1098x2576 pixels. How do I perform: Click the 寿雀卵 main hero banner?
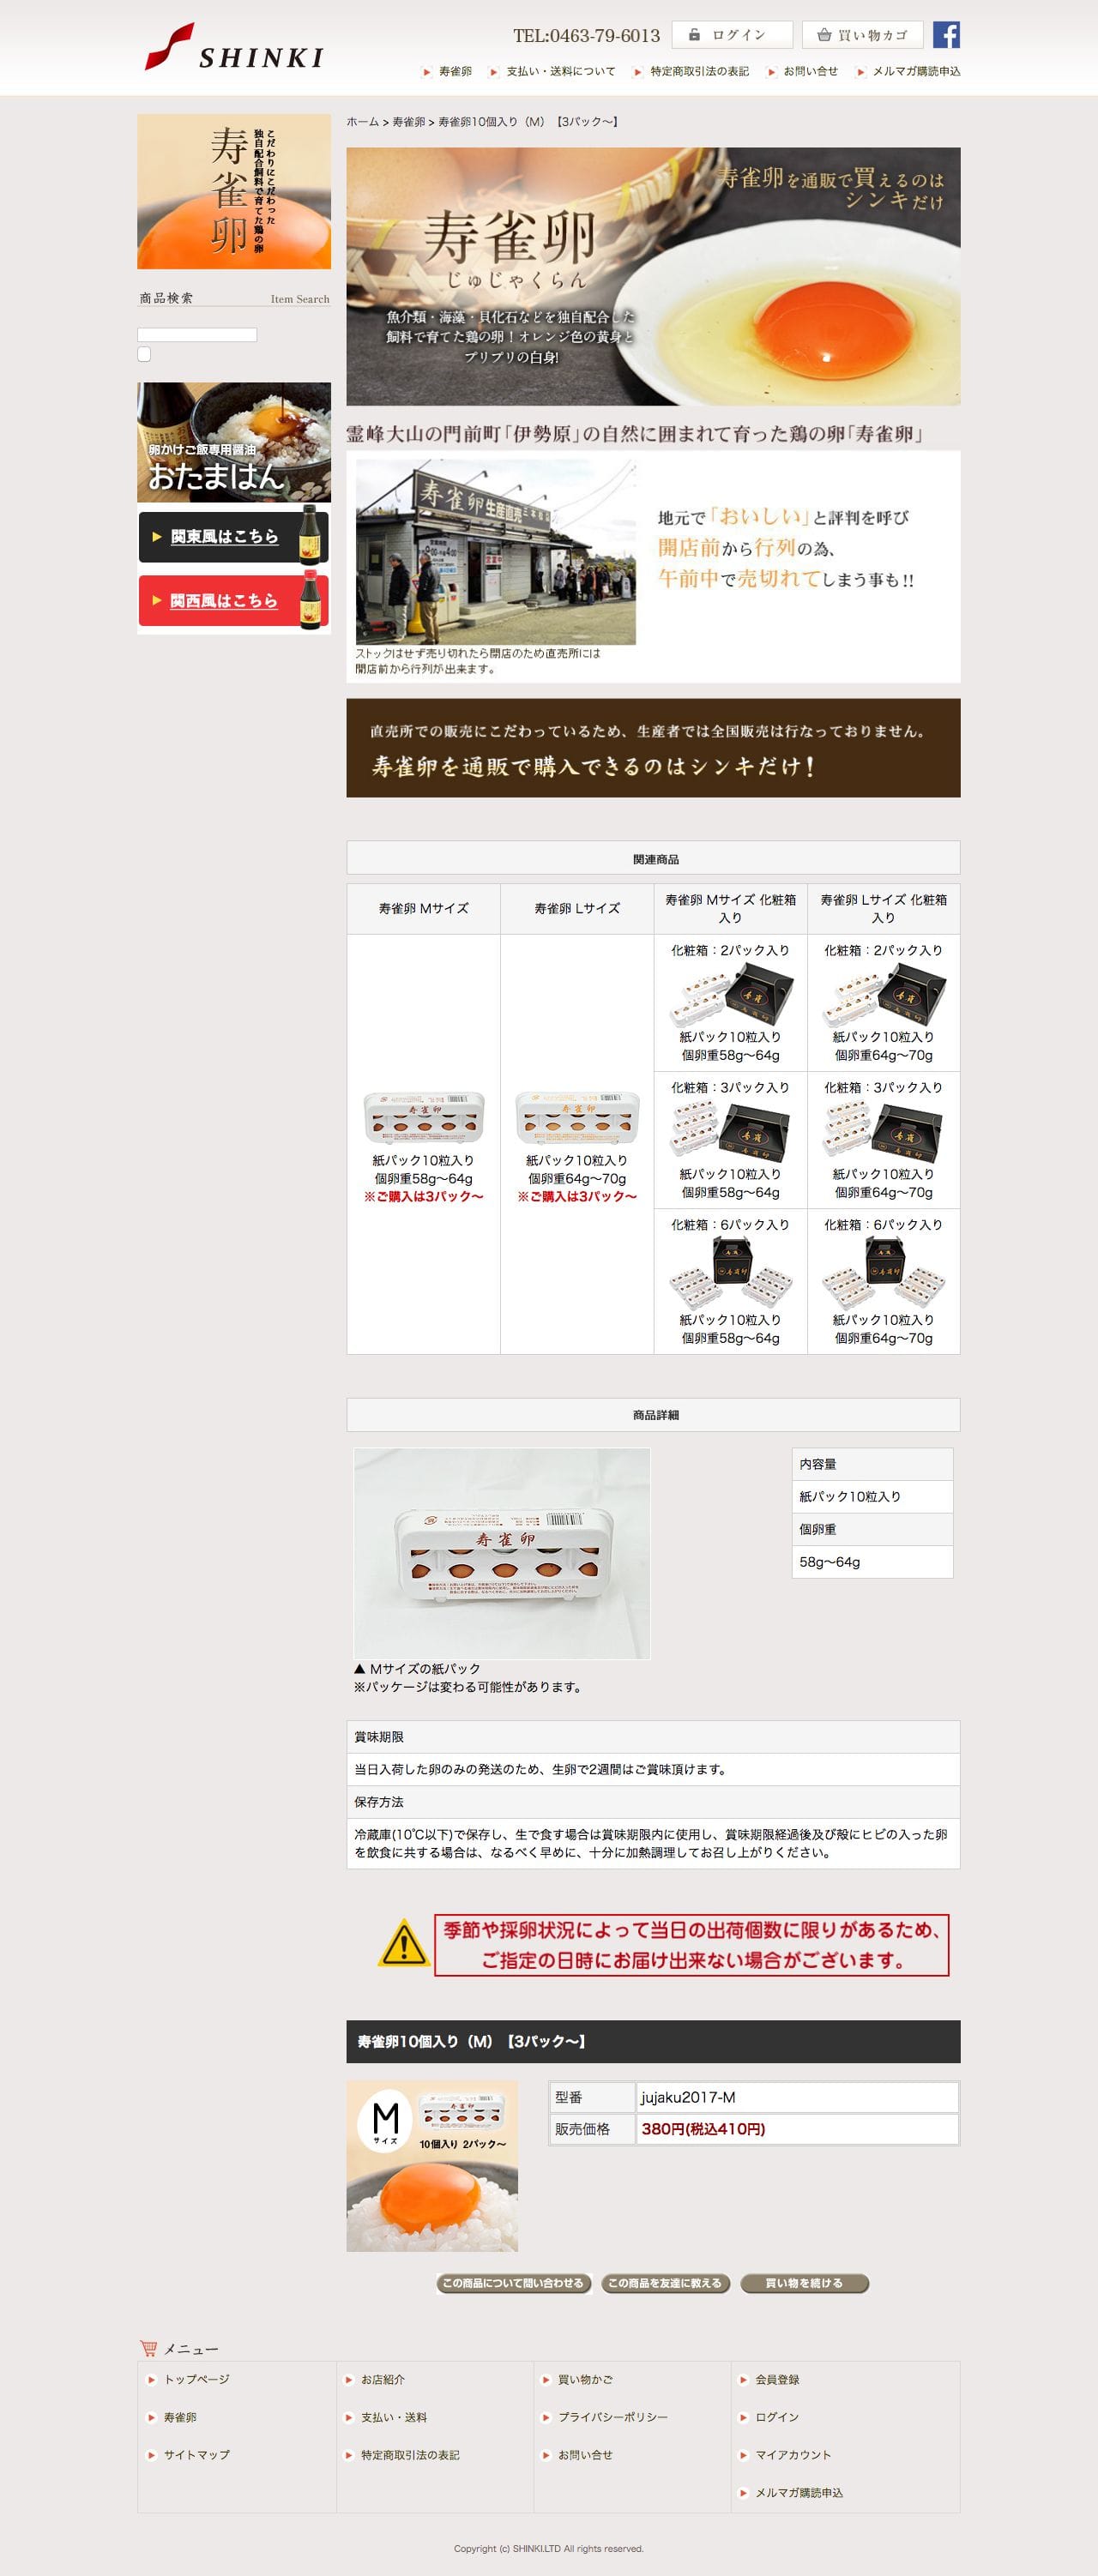[x=653, y=276]
